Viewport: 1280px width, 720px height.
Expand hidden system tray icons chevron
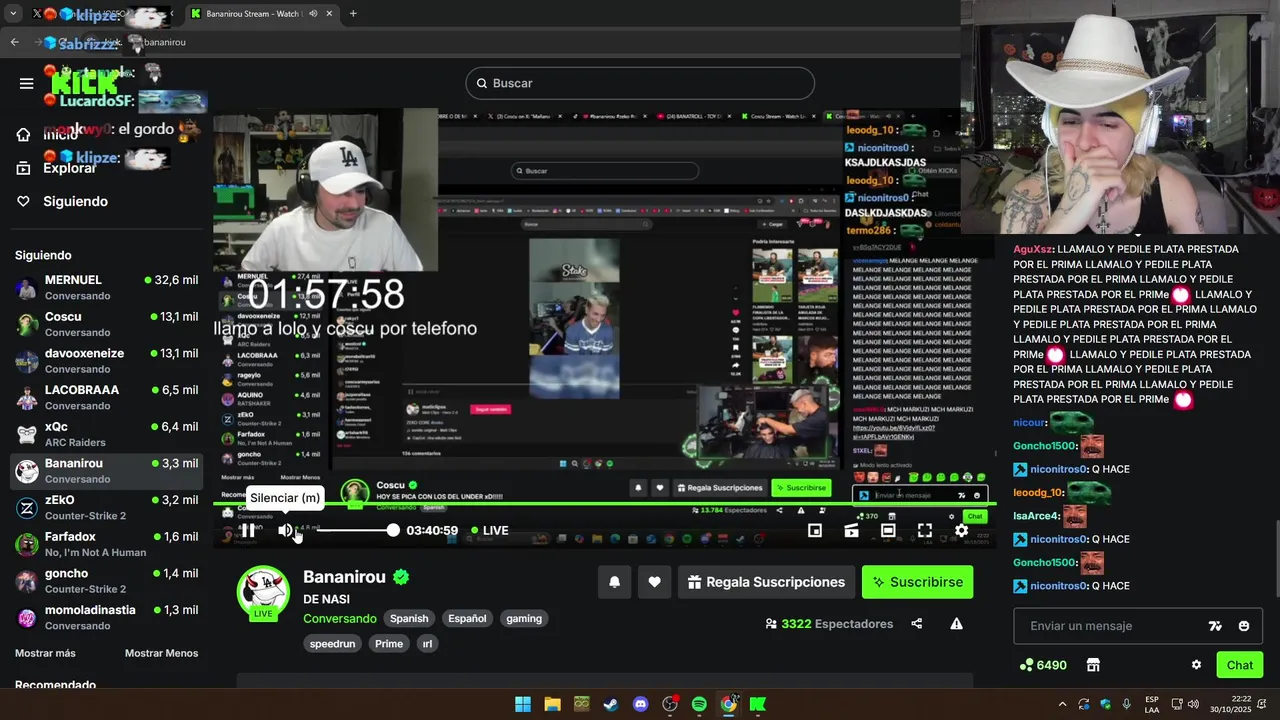tap(1062, 704)
